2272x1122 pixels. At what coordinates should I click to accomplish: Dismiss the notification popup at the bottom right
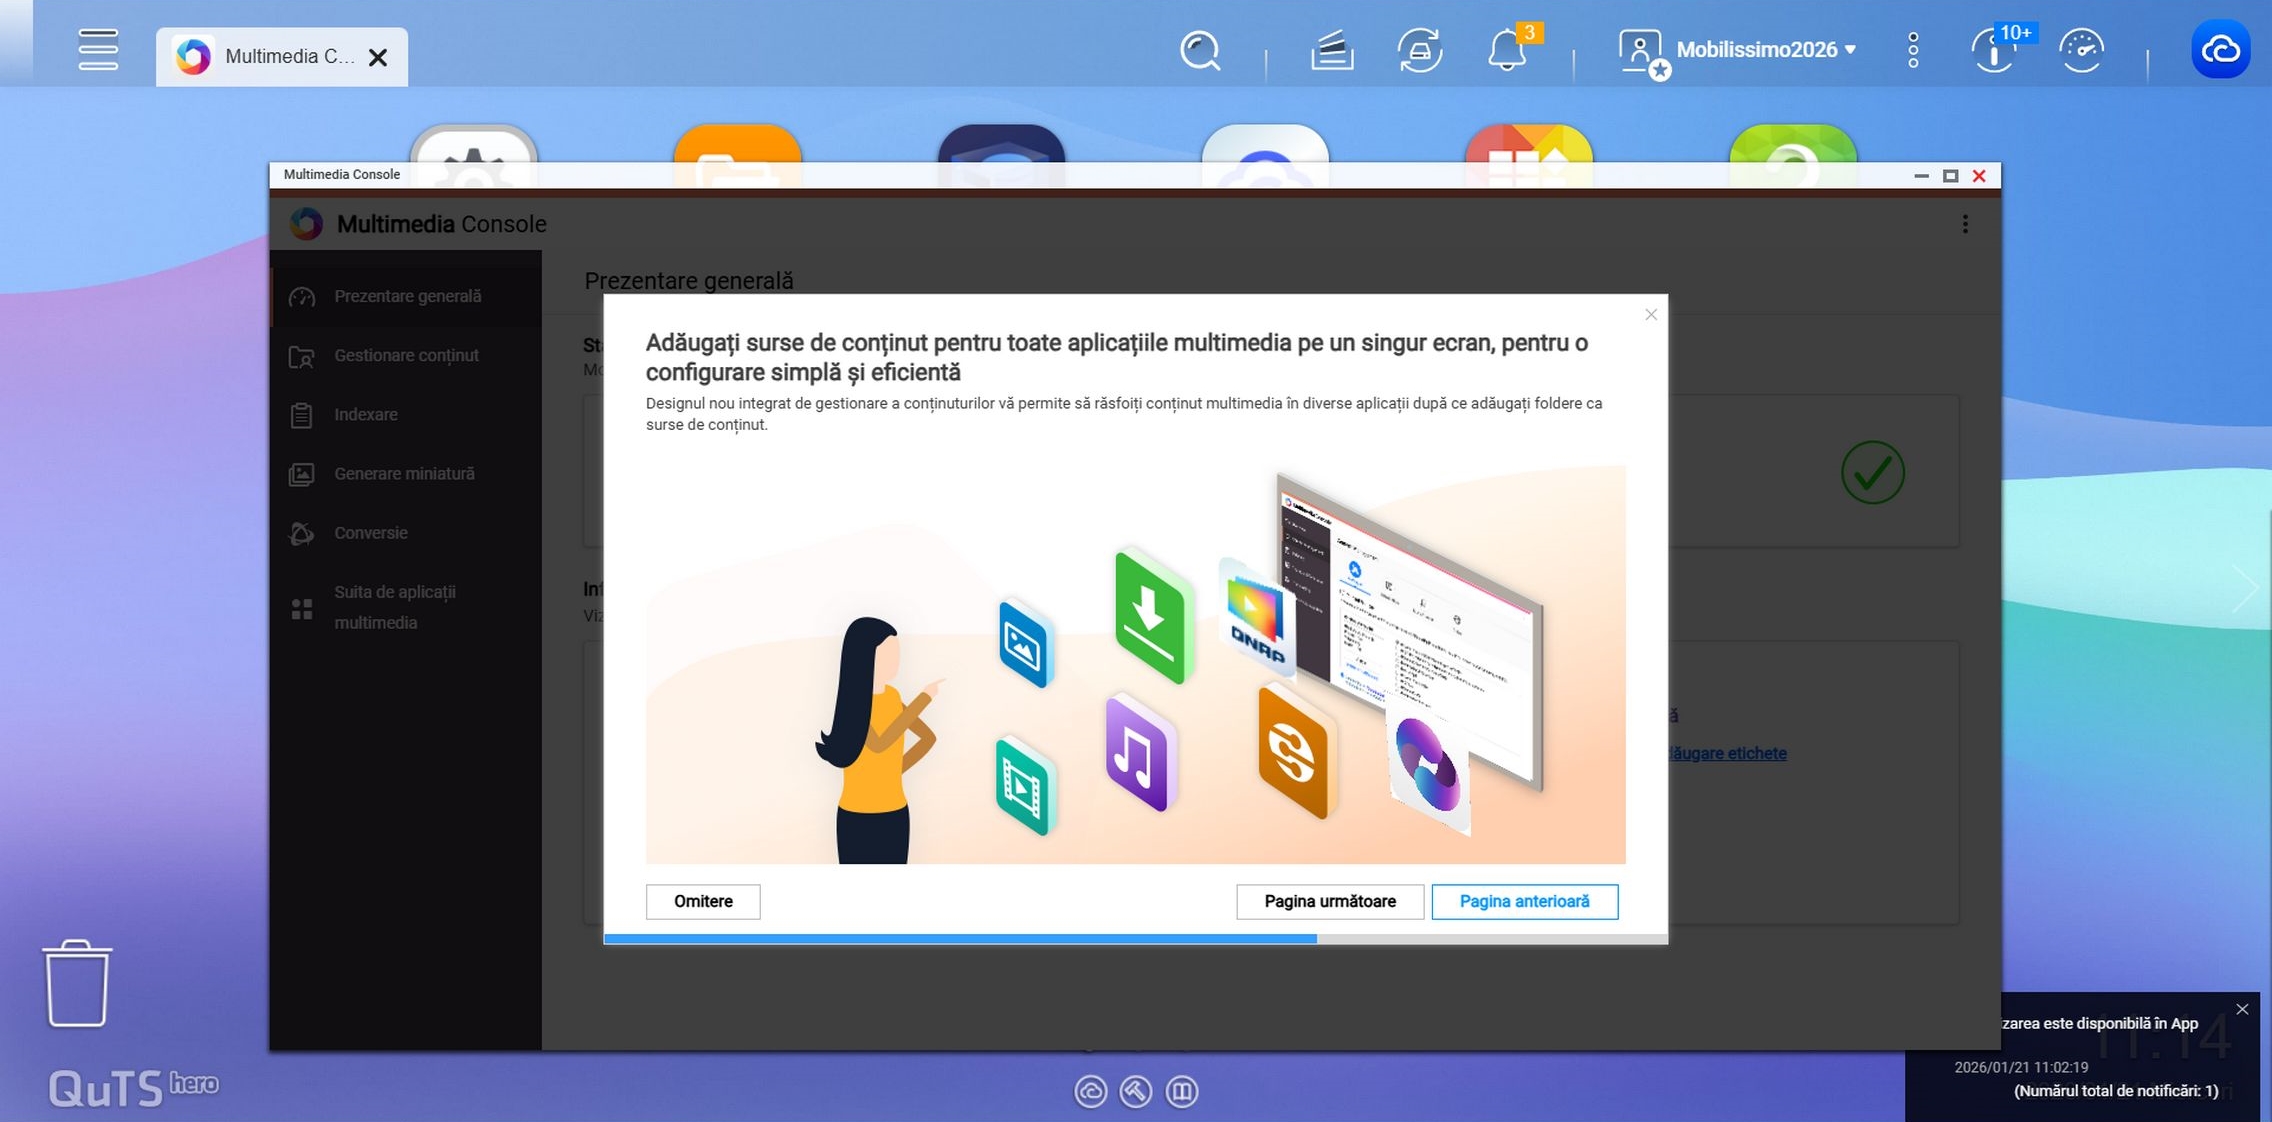point(2242,1009)
